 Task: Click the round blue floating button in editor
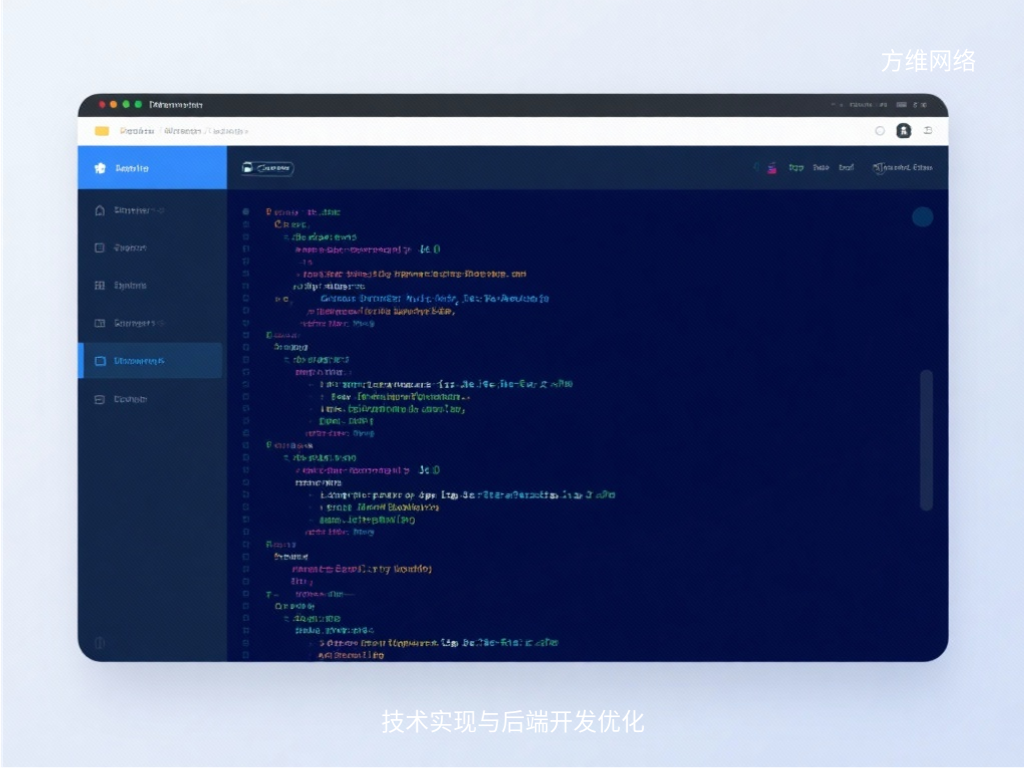click(x=922, y=217)
